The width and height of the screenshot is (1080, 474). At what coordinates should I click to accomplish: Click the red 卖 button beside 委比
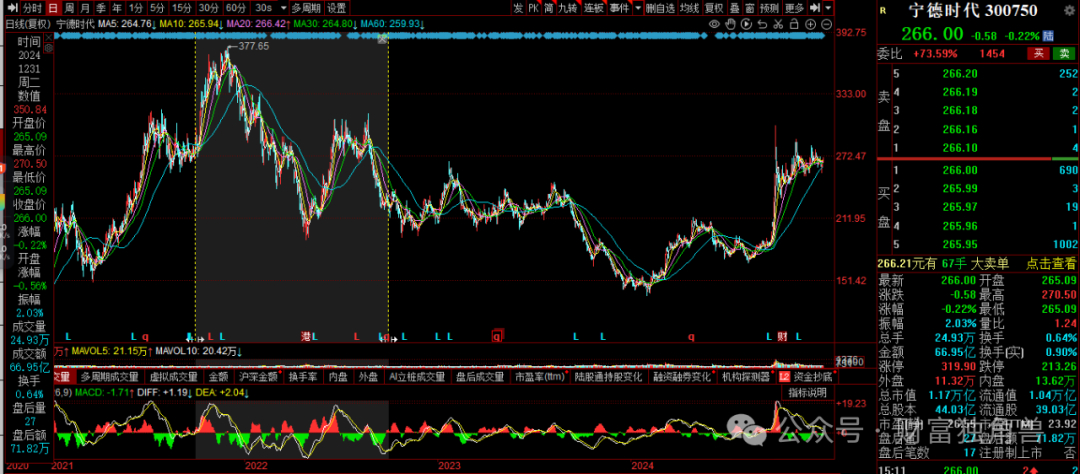1040,53
